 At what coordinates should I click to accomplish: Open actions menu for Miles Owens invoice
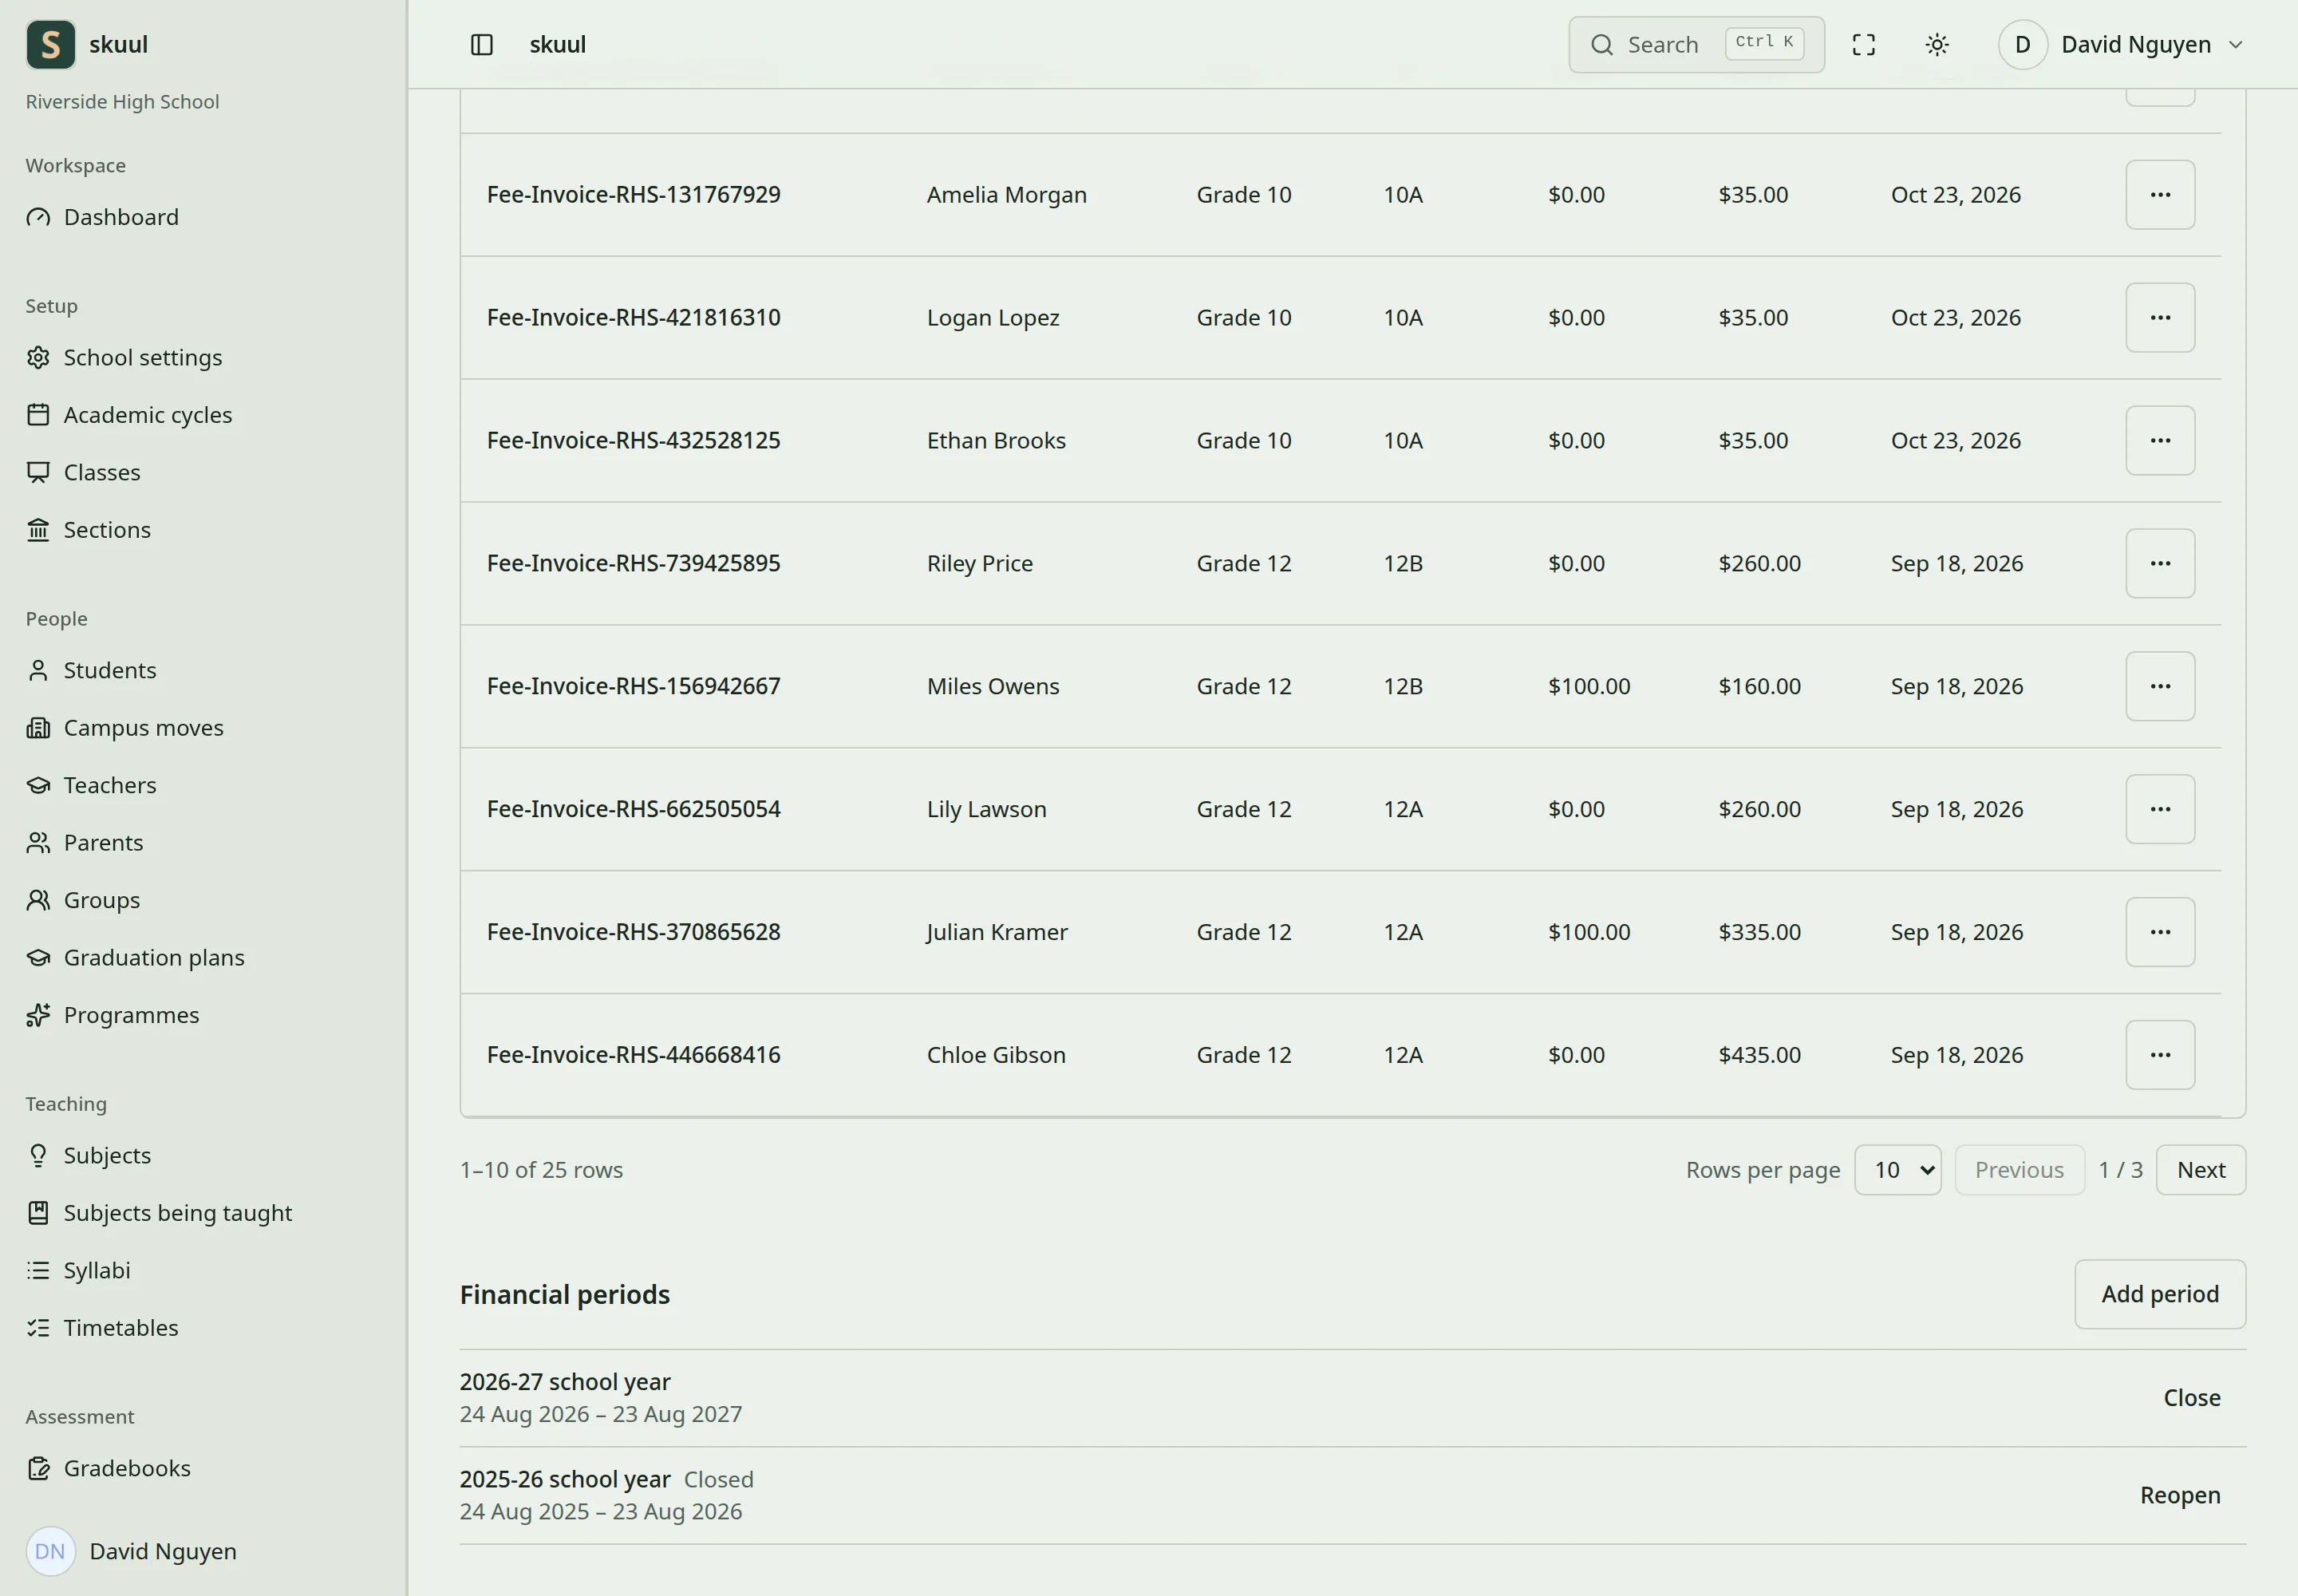pos(2160,687)
